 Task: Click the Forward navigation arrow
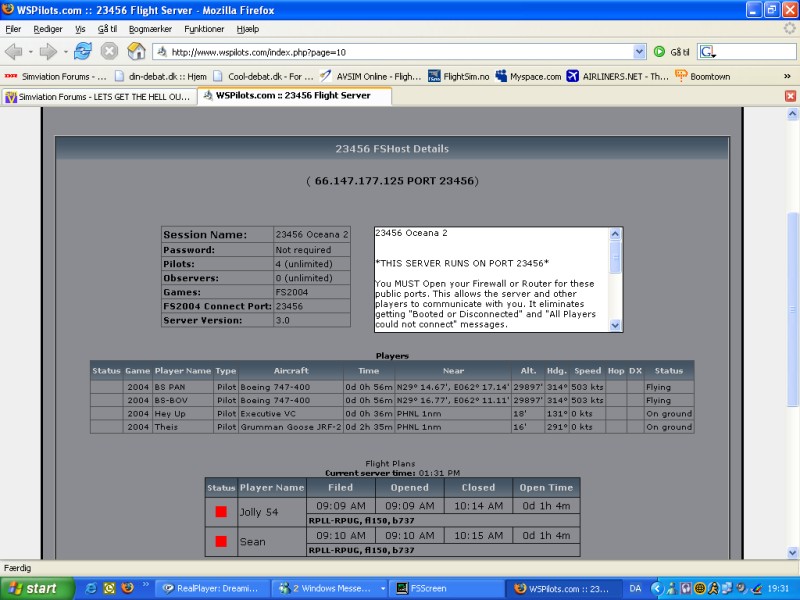tap(46, 51)
